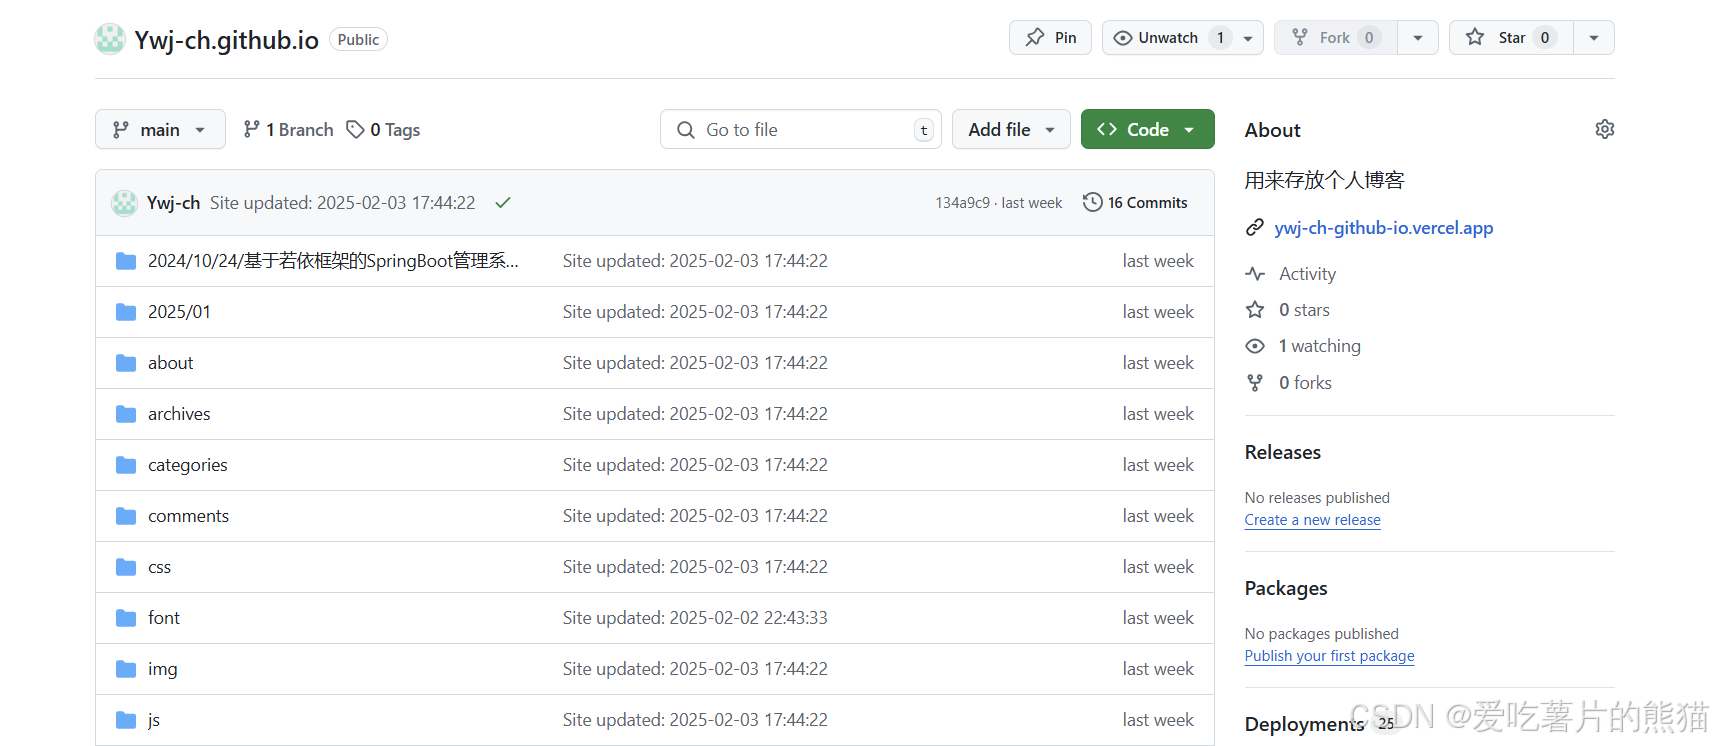Open the Packages heading link
The width and height of the screenshot is (1713, 746).
1286,588
